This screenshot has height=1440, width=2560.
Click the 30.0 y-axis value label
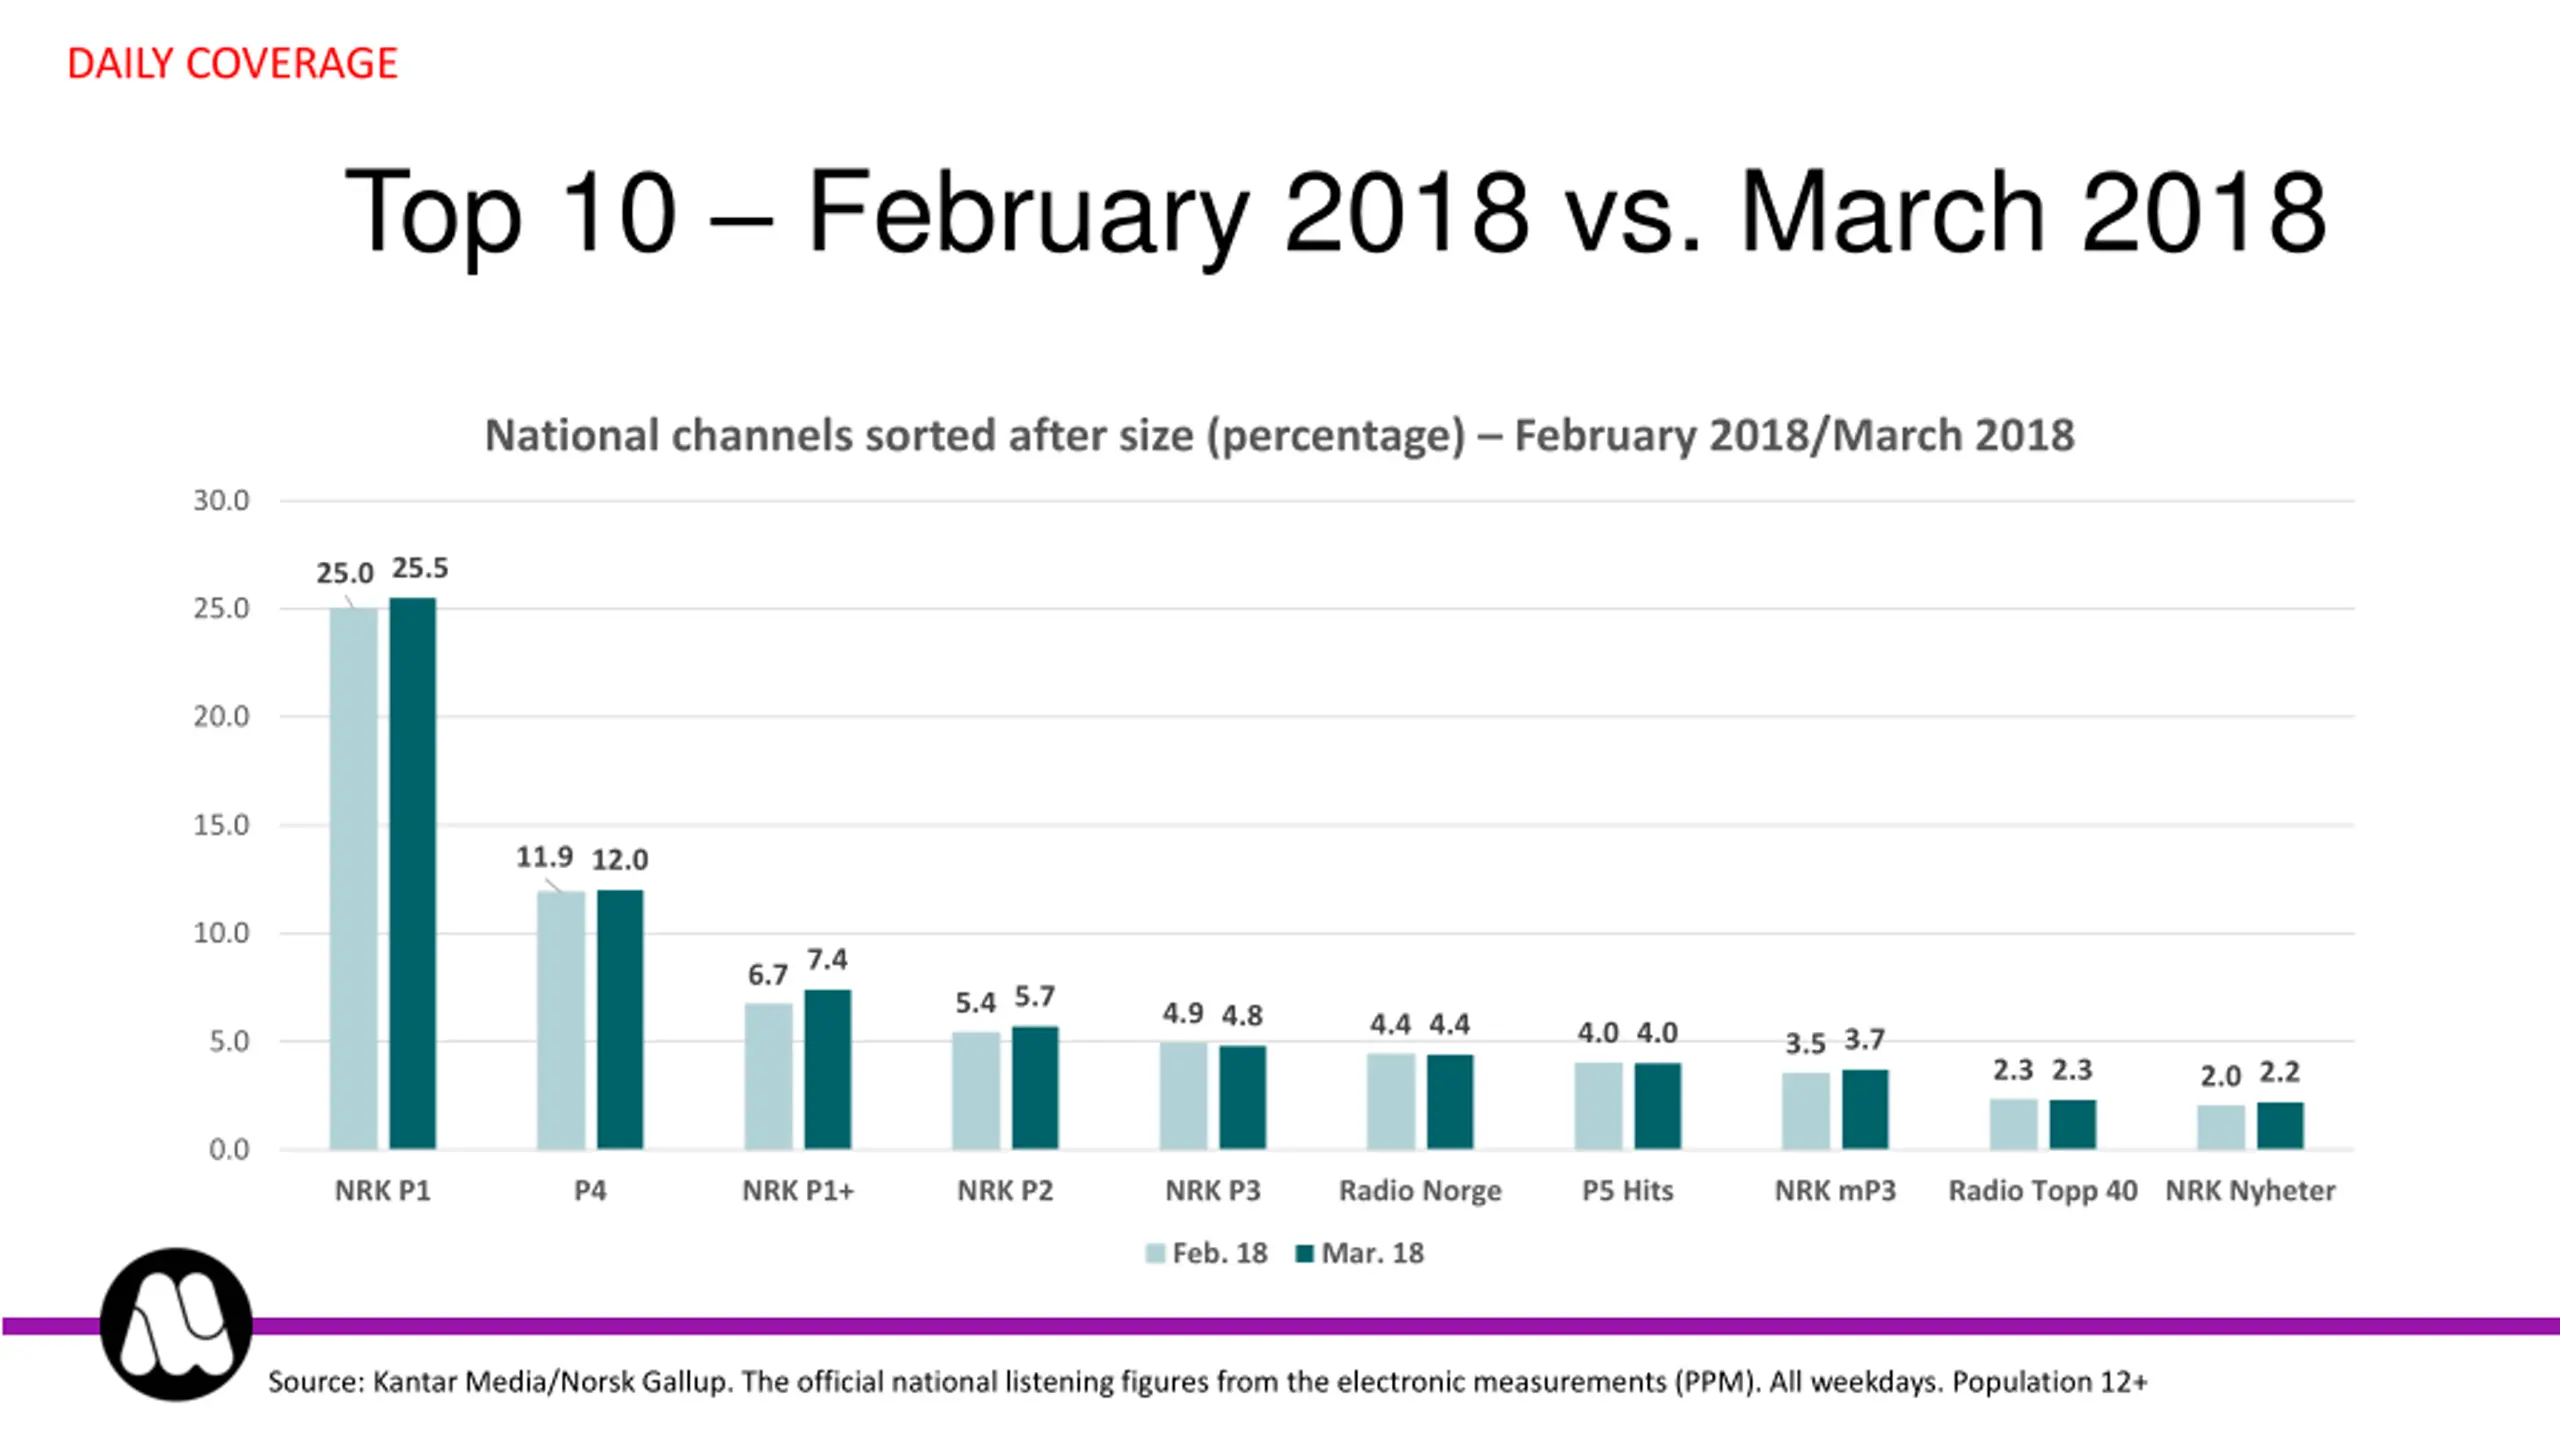click(x=221, y=500)
